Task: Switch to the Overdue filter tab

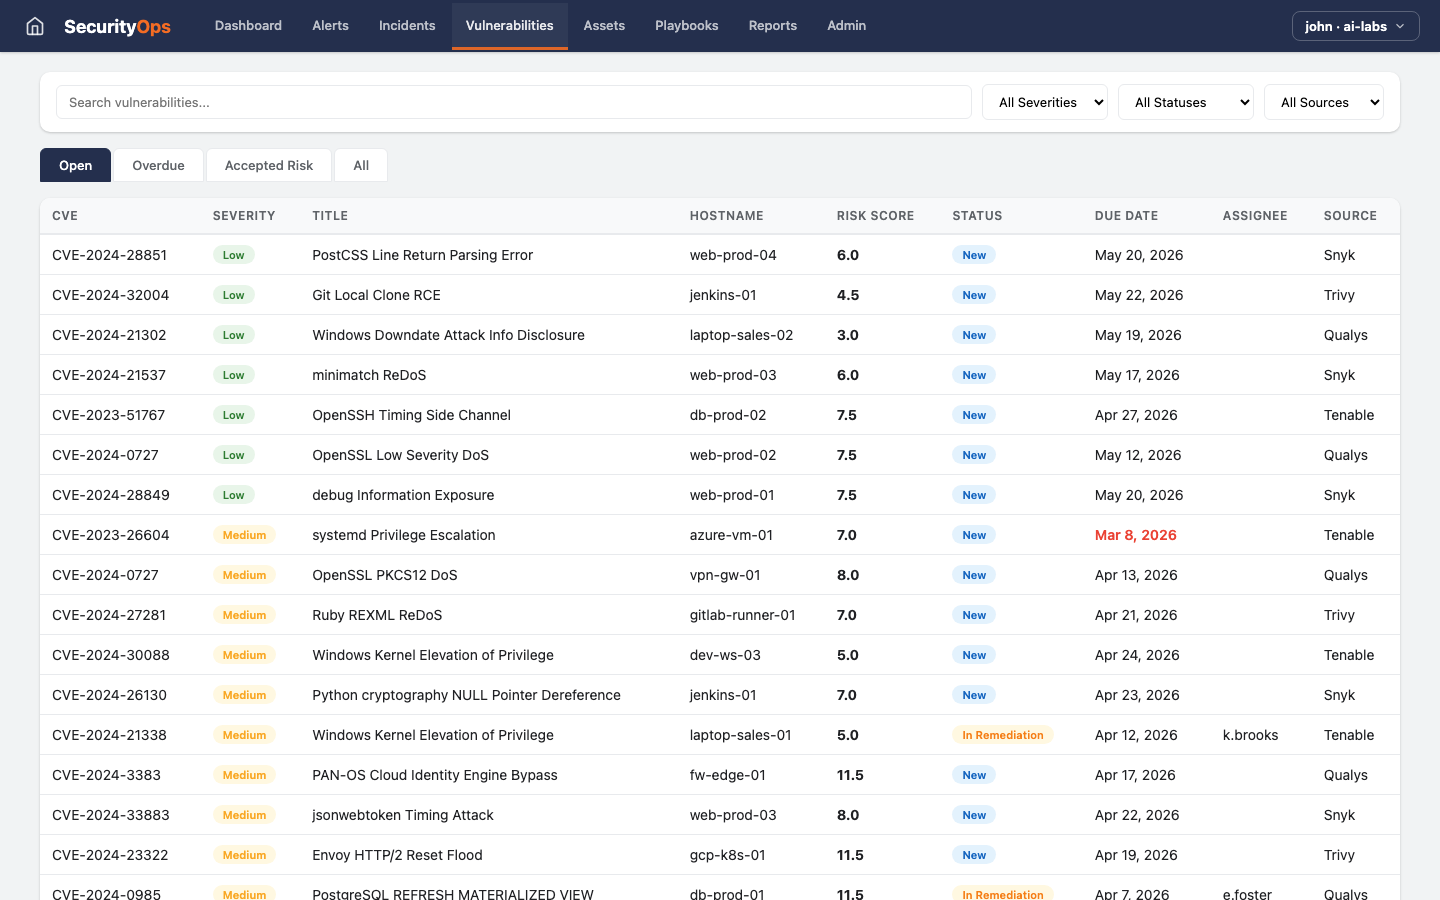Action: click(x=158, y=165)
